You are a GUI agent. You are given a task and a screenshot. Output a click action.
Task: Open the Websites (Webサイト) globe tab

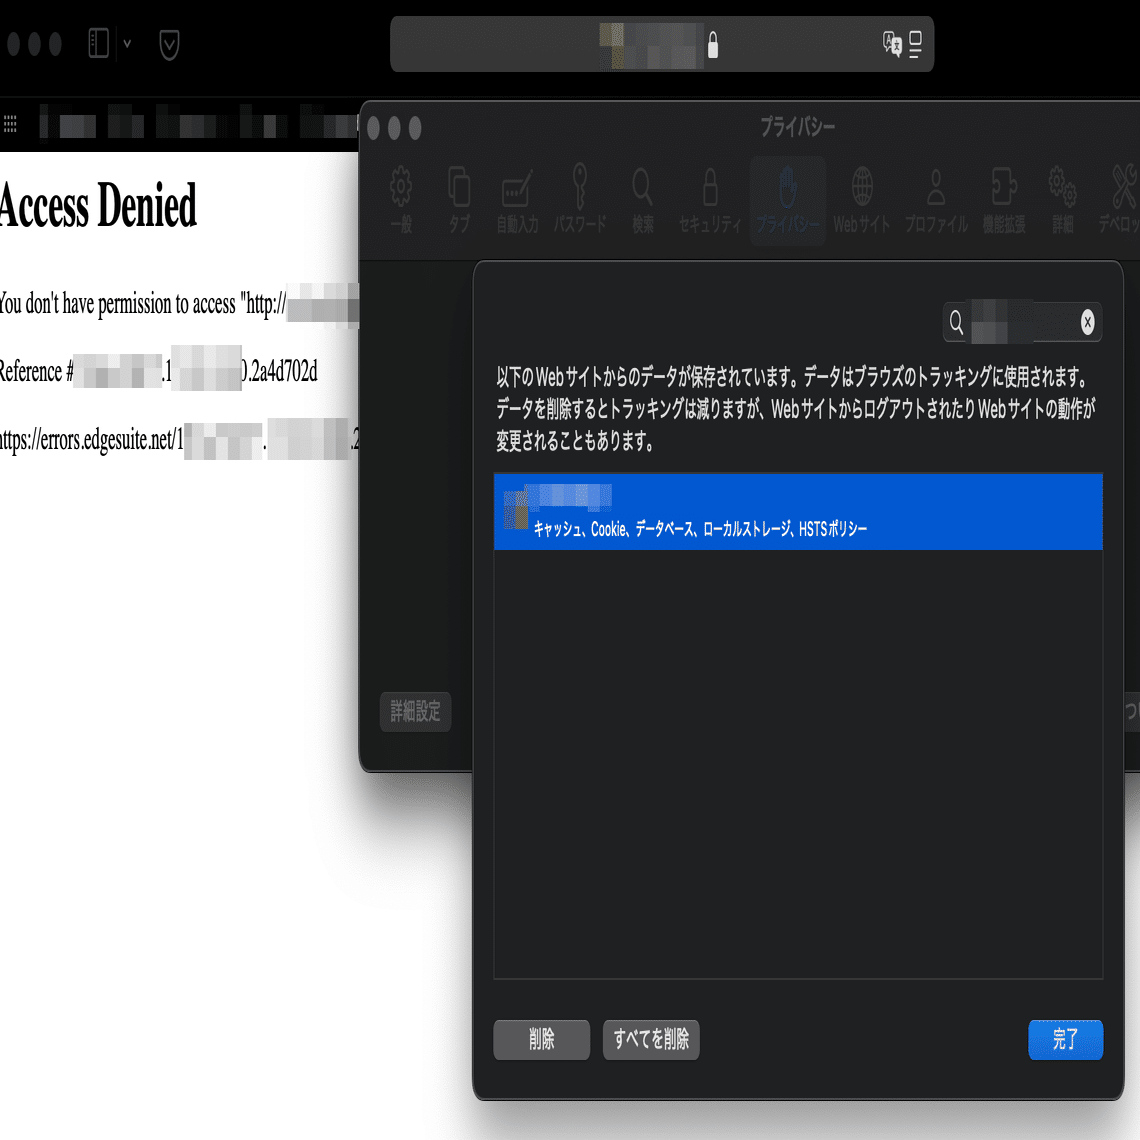(x=862, y=200)
